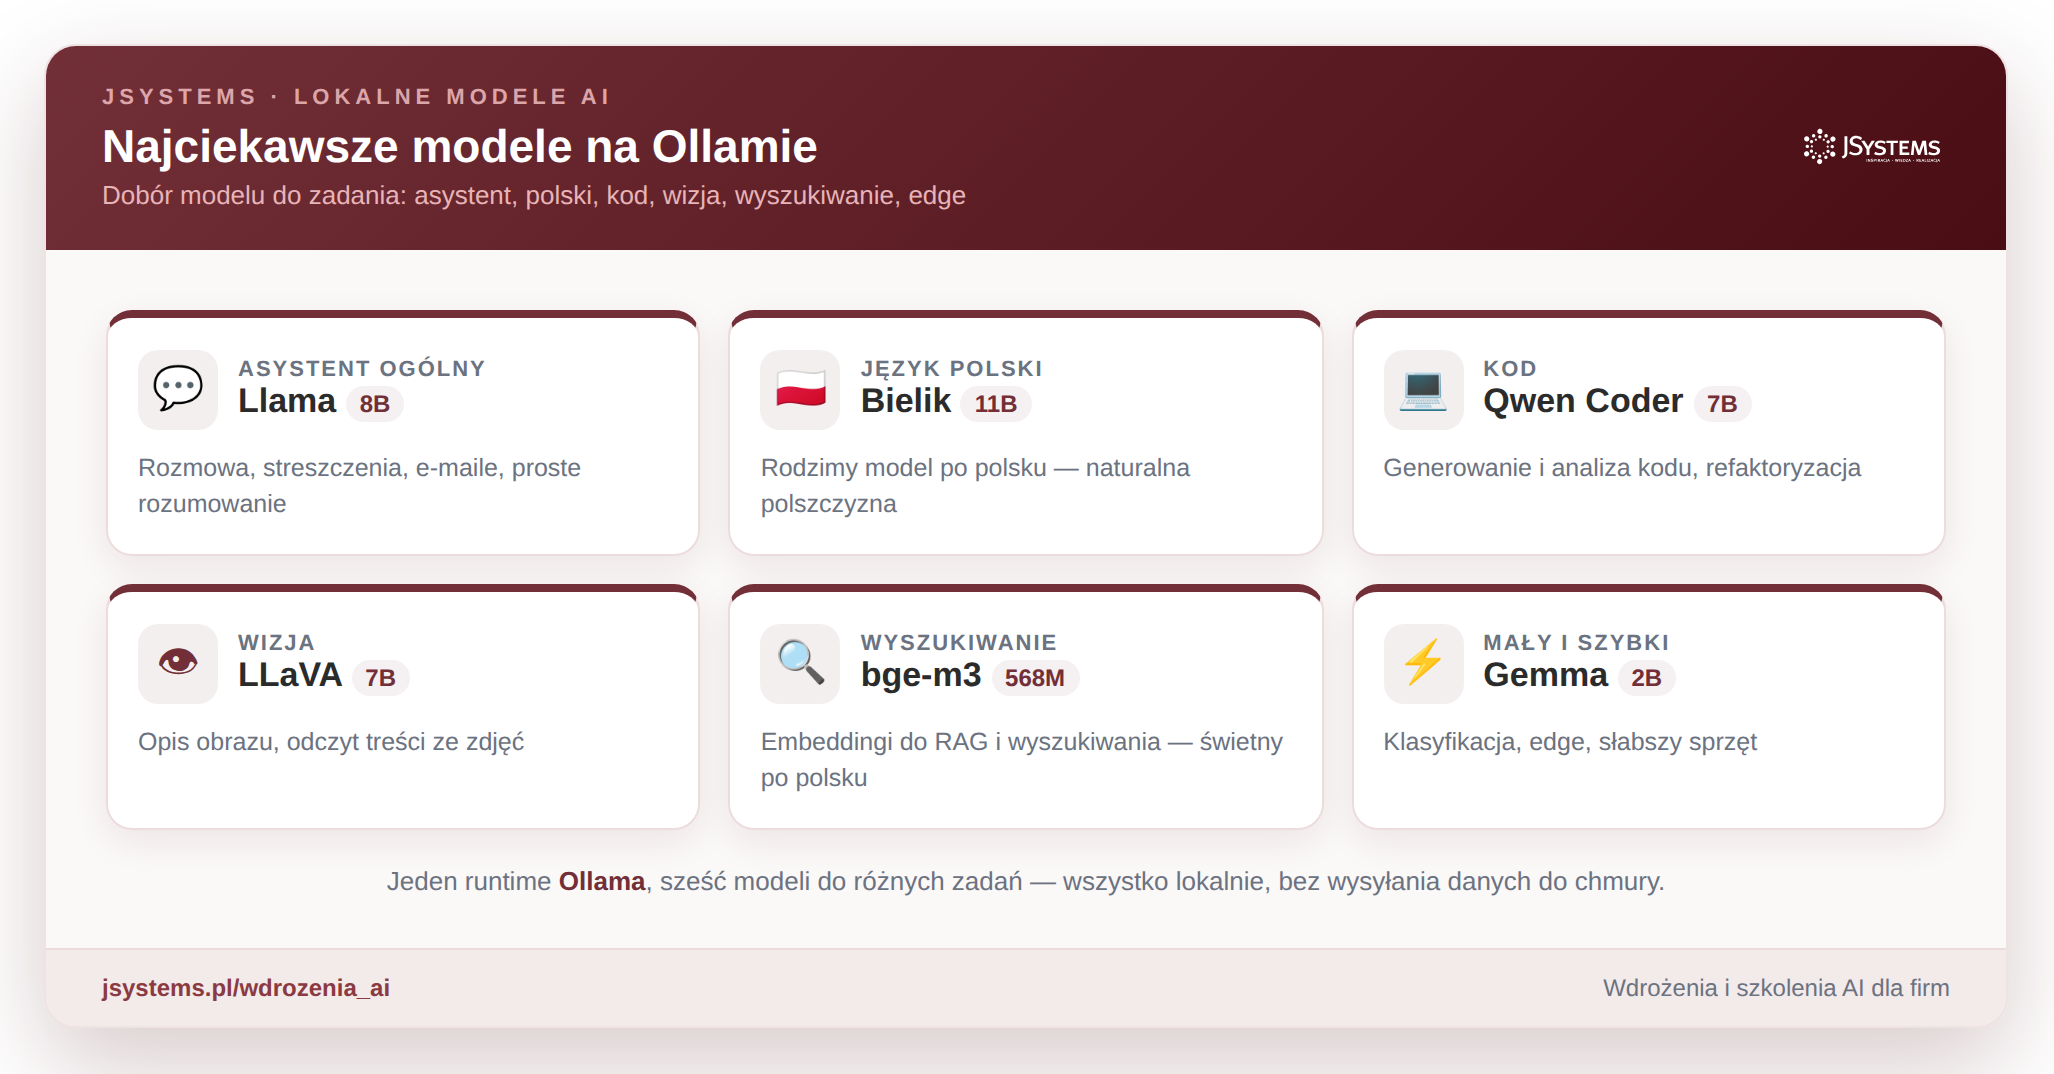The image size is (2054, 1074).
Task: Click the description Embeddingi do RAG i wyszukiwania
Action: point(1021,760)
